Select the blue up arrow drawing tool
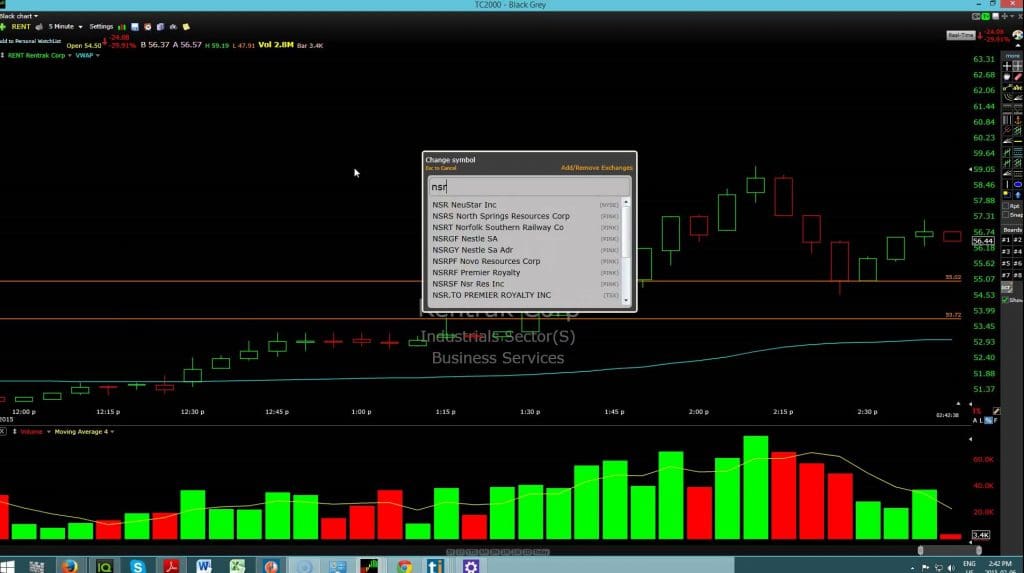Viewport: 1024px width, 573px height. 1018,195
